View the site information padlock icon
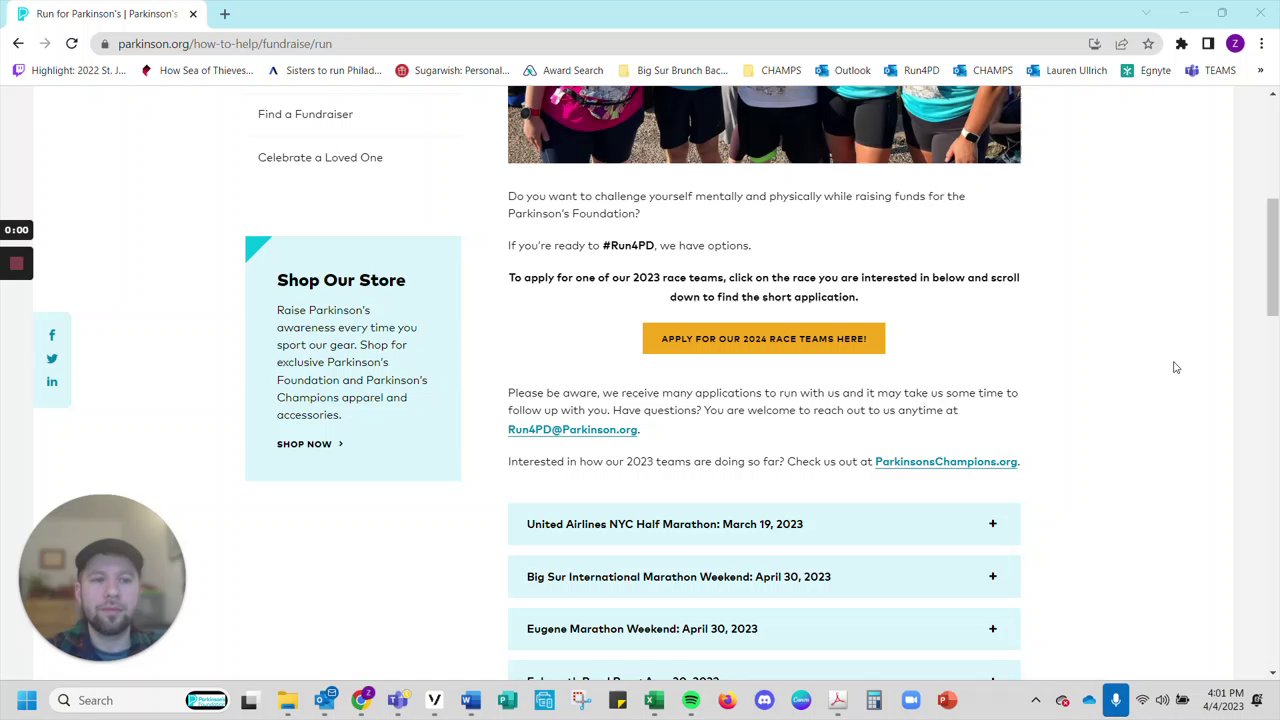The image size is (1280, 720). (104, 44)
